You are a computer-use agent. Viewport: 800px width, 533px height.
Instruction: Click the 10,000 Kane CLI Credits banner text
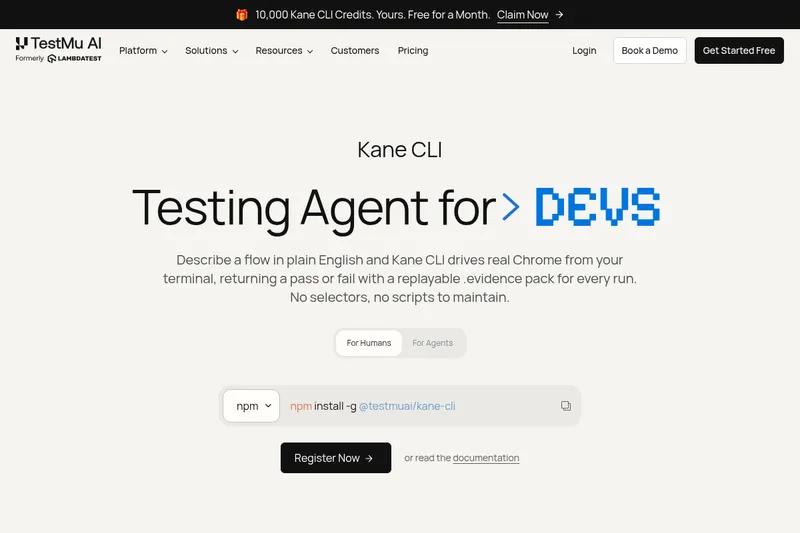tap(372, 15)
